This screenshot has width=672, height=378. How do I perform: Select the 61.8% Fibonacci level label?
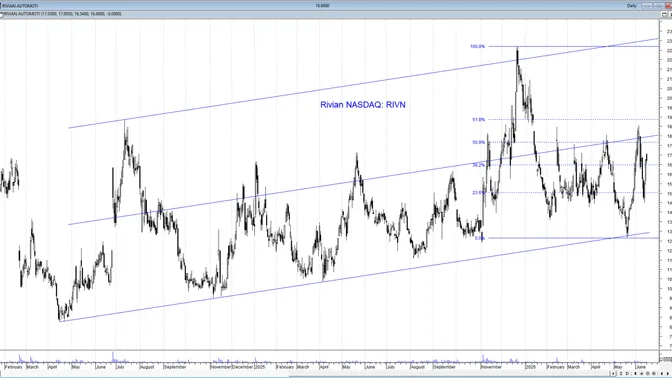tap(478, 120)
